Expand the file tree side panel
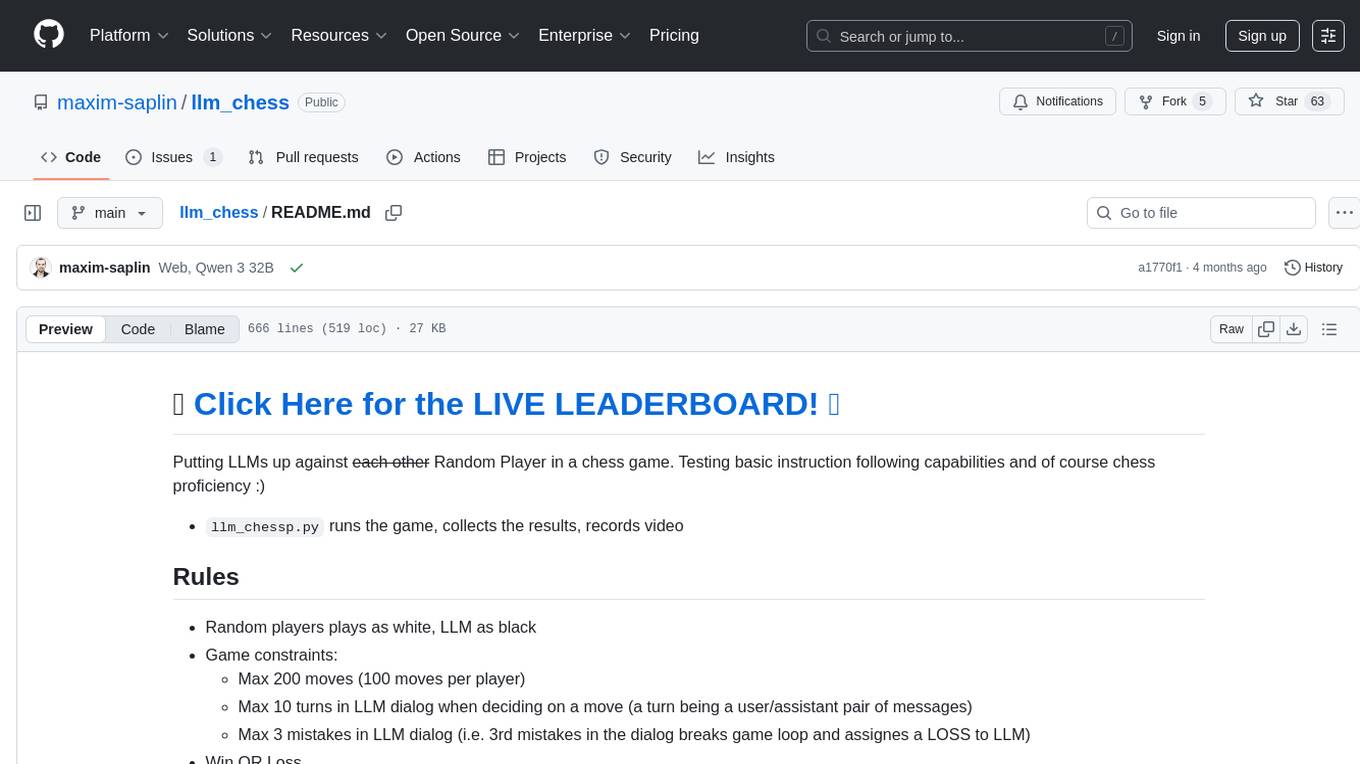 (33, 213)
